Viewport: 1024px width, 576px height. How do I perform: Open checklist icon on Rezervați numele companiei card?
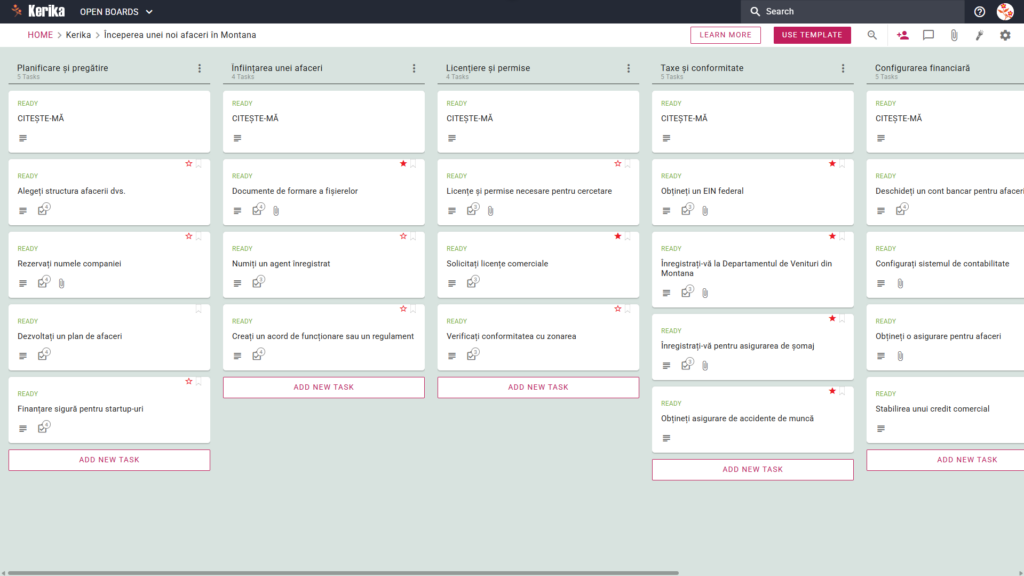pos(43,282)
